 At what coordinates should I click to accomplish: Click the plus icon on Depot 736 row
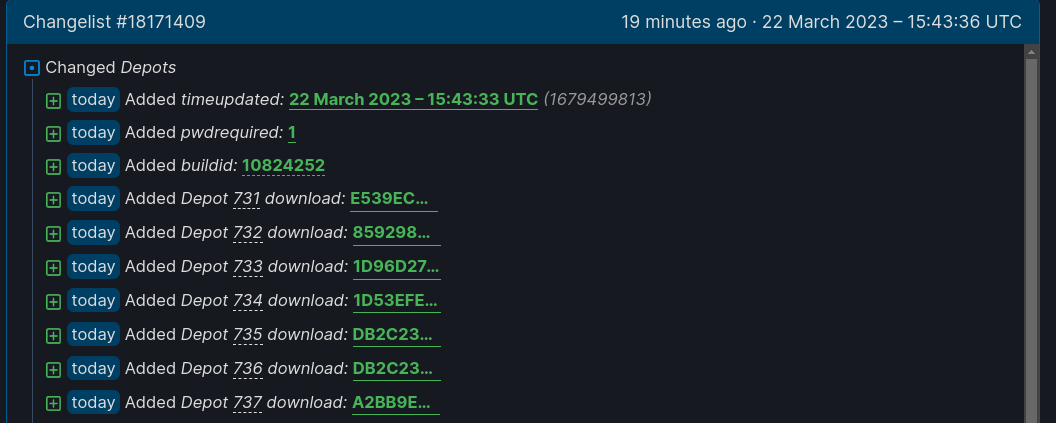point(53,369)
